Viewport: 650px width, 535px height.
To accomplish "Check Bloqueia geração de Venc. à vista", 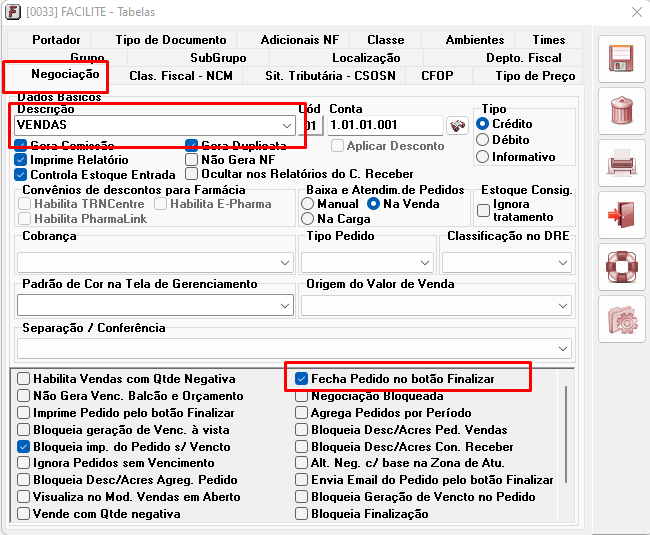I will pyautogui.click(x=24, y=429).
